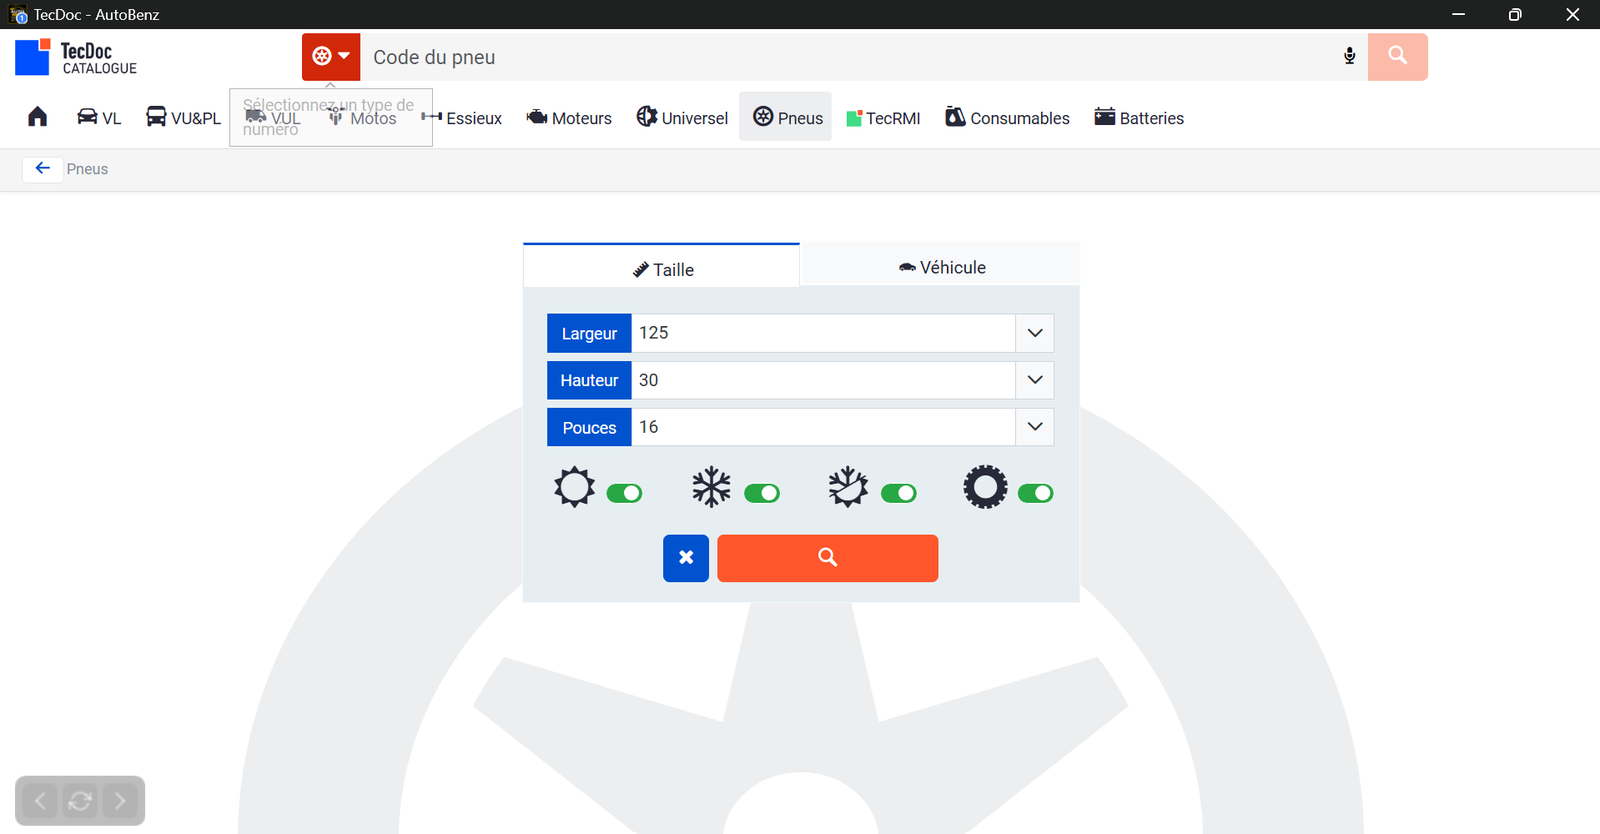Go back with the breadcrumb arrow

coord(42,168)
